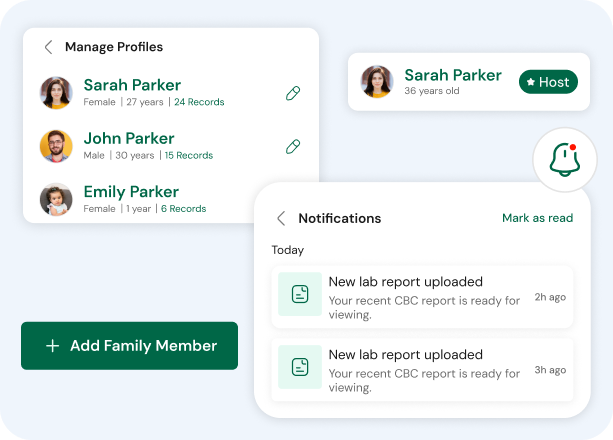Click Add Family Member button
This screenshot has width=613, height=440.
[129, 346]
